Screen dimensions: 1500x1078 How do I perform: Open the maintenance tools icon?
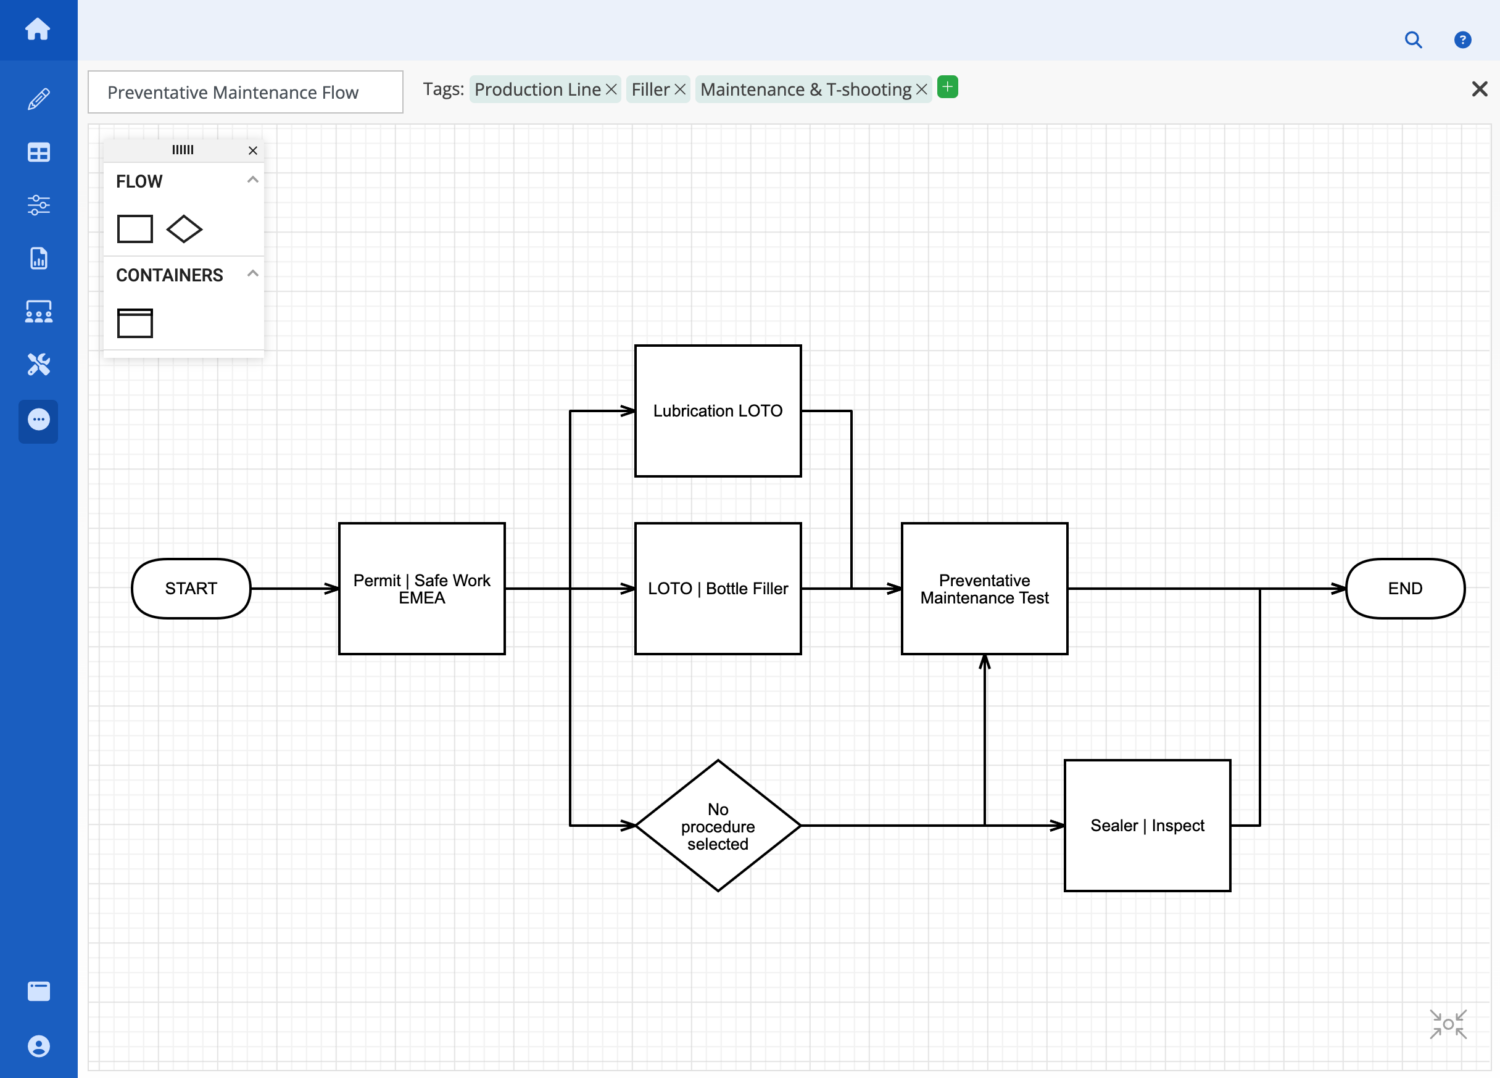[x=38, y=364]
